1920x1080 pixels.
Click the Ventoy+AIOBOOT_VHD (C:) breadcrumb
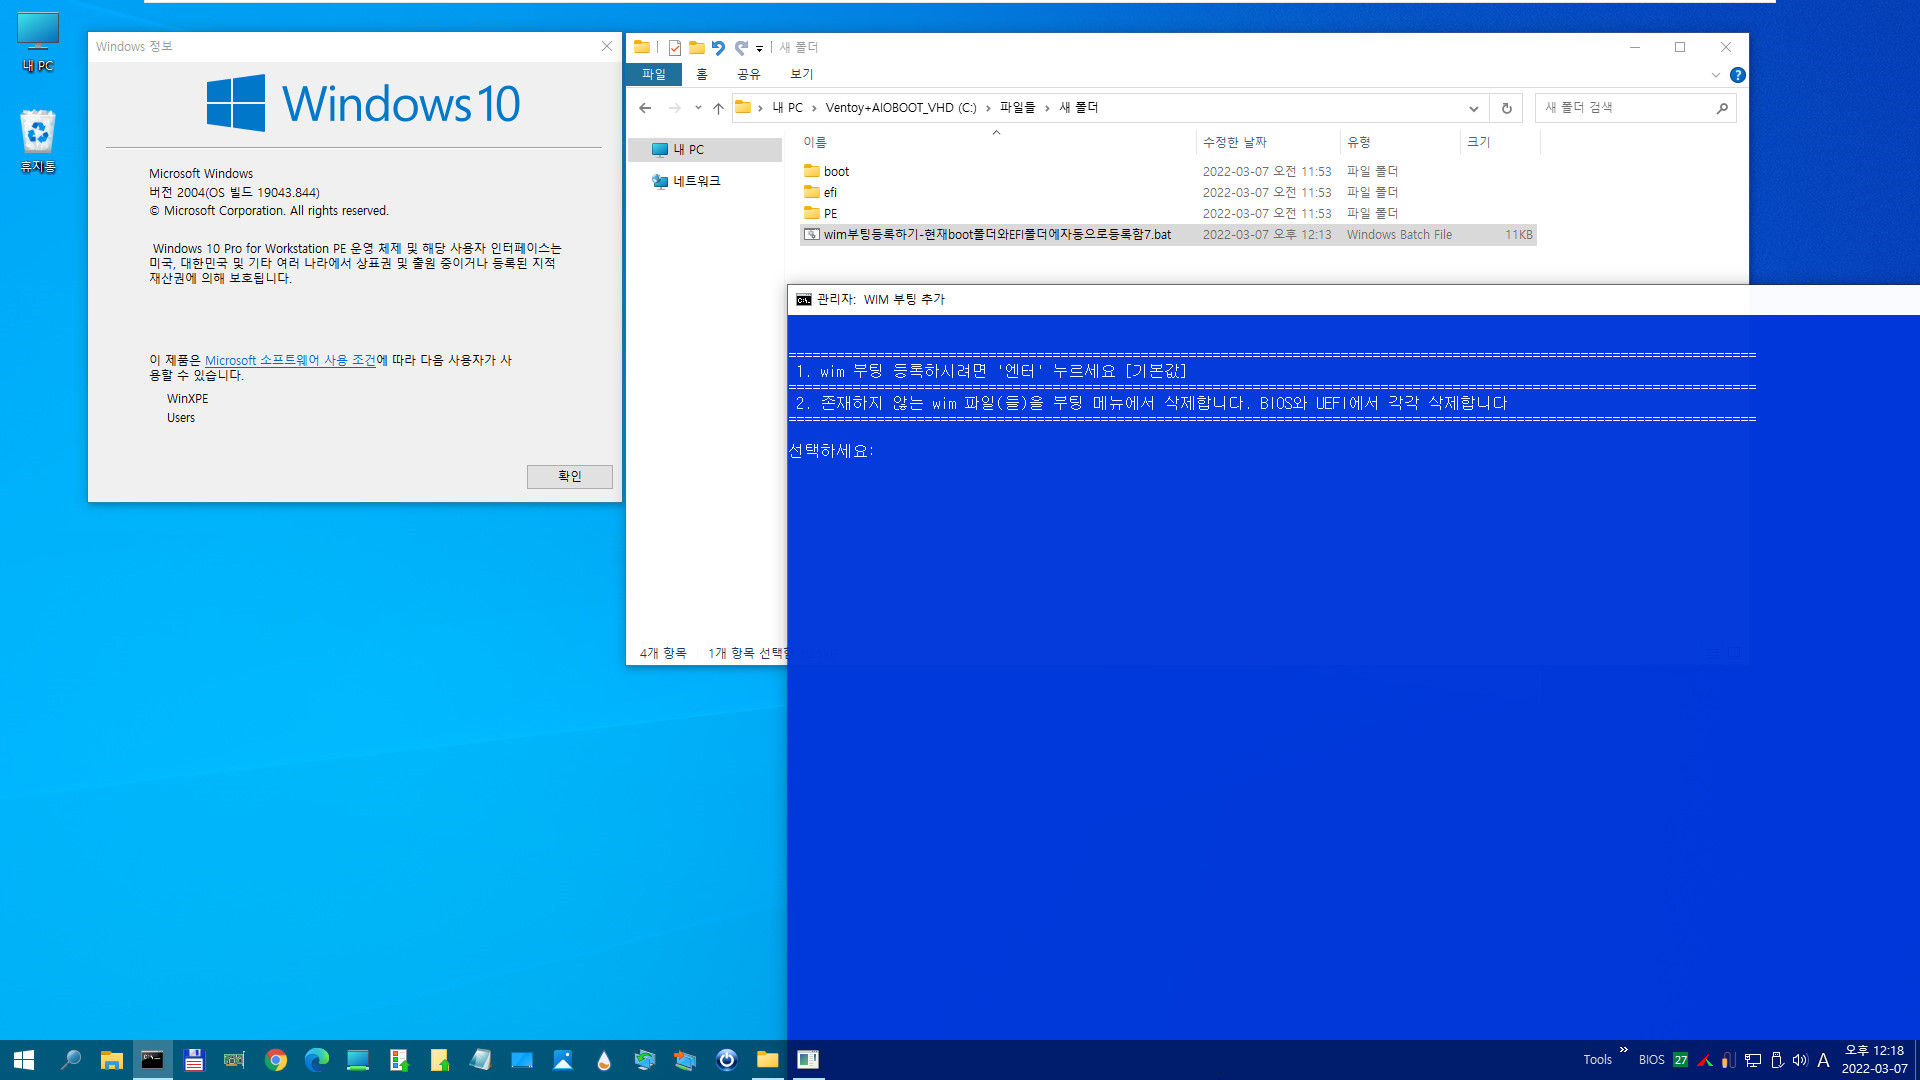coord(901,108)
